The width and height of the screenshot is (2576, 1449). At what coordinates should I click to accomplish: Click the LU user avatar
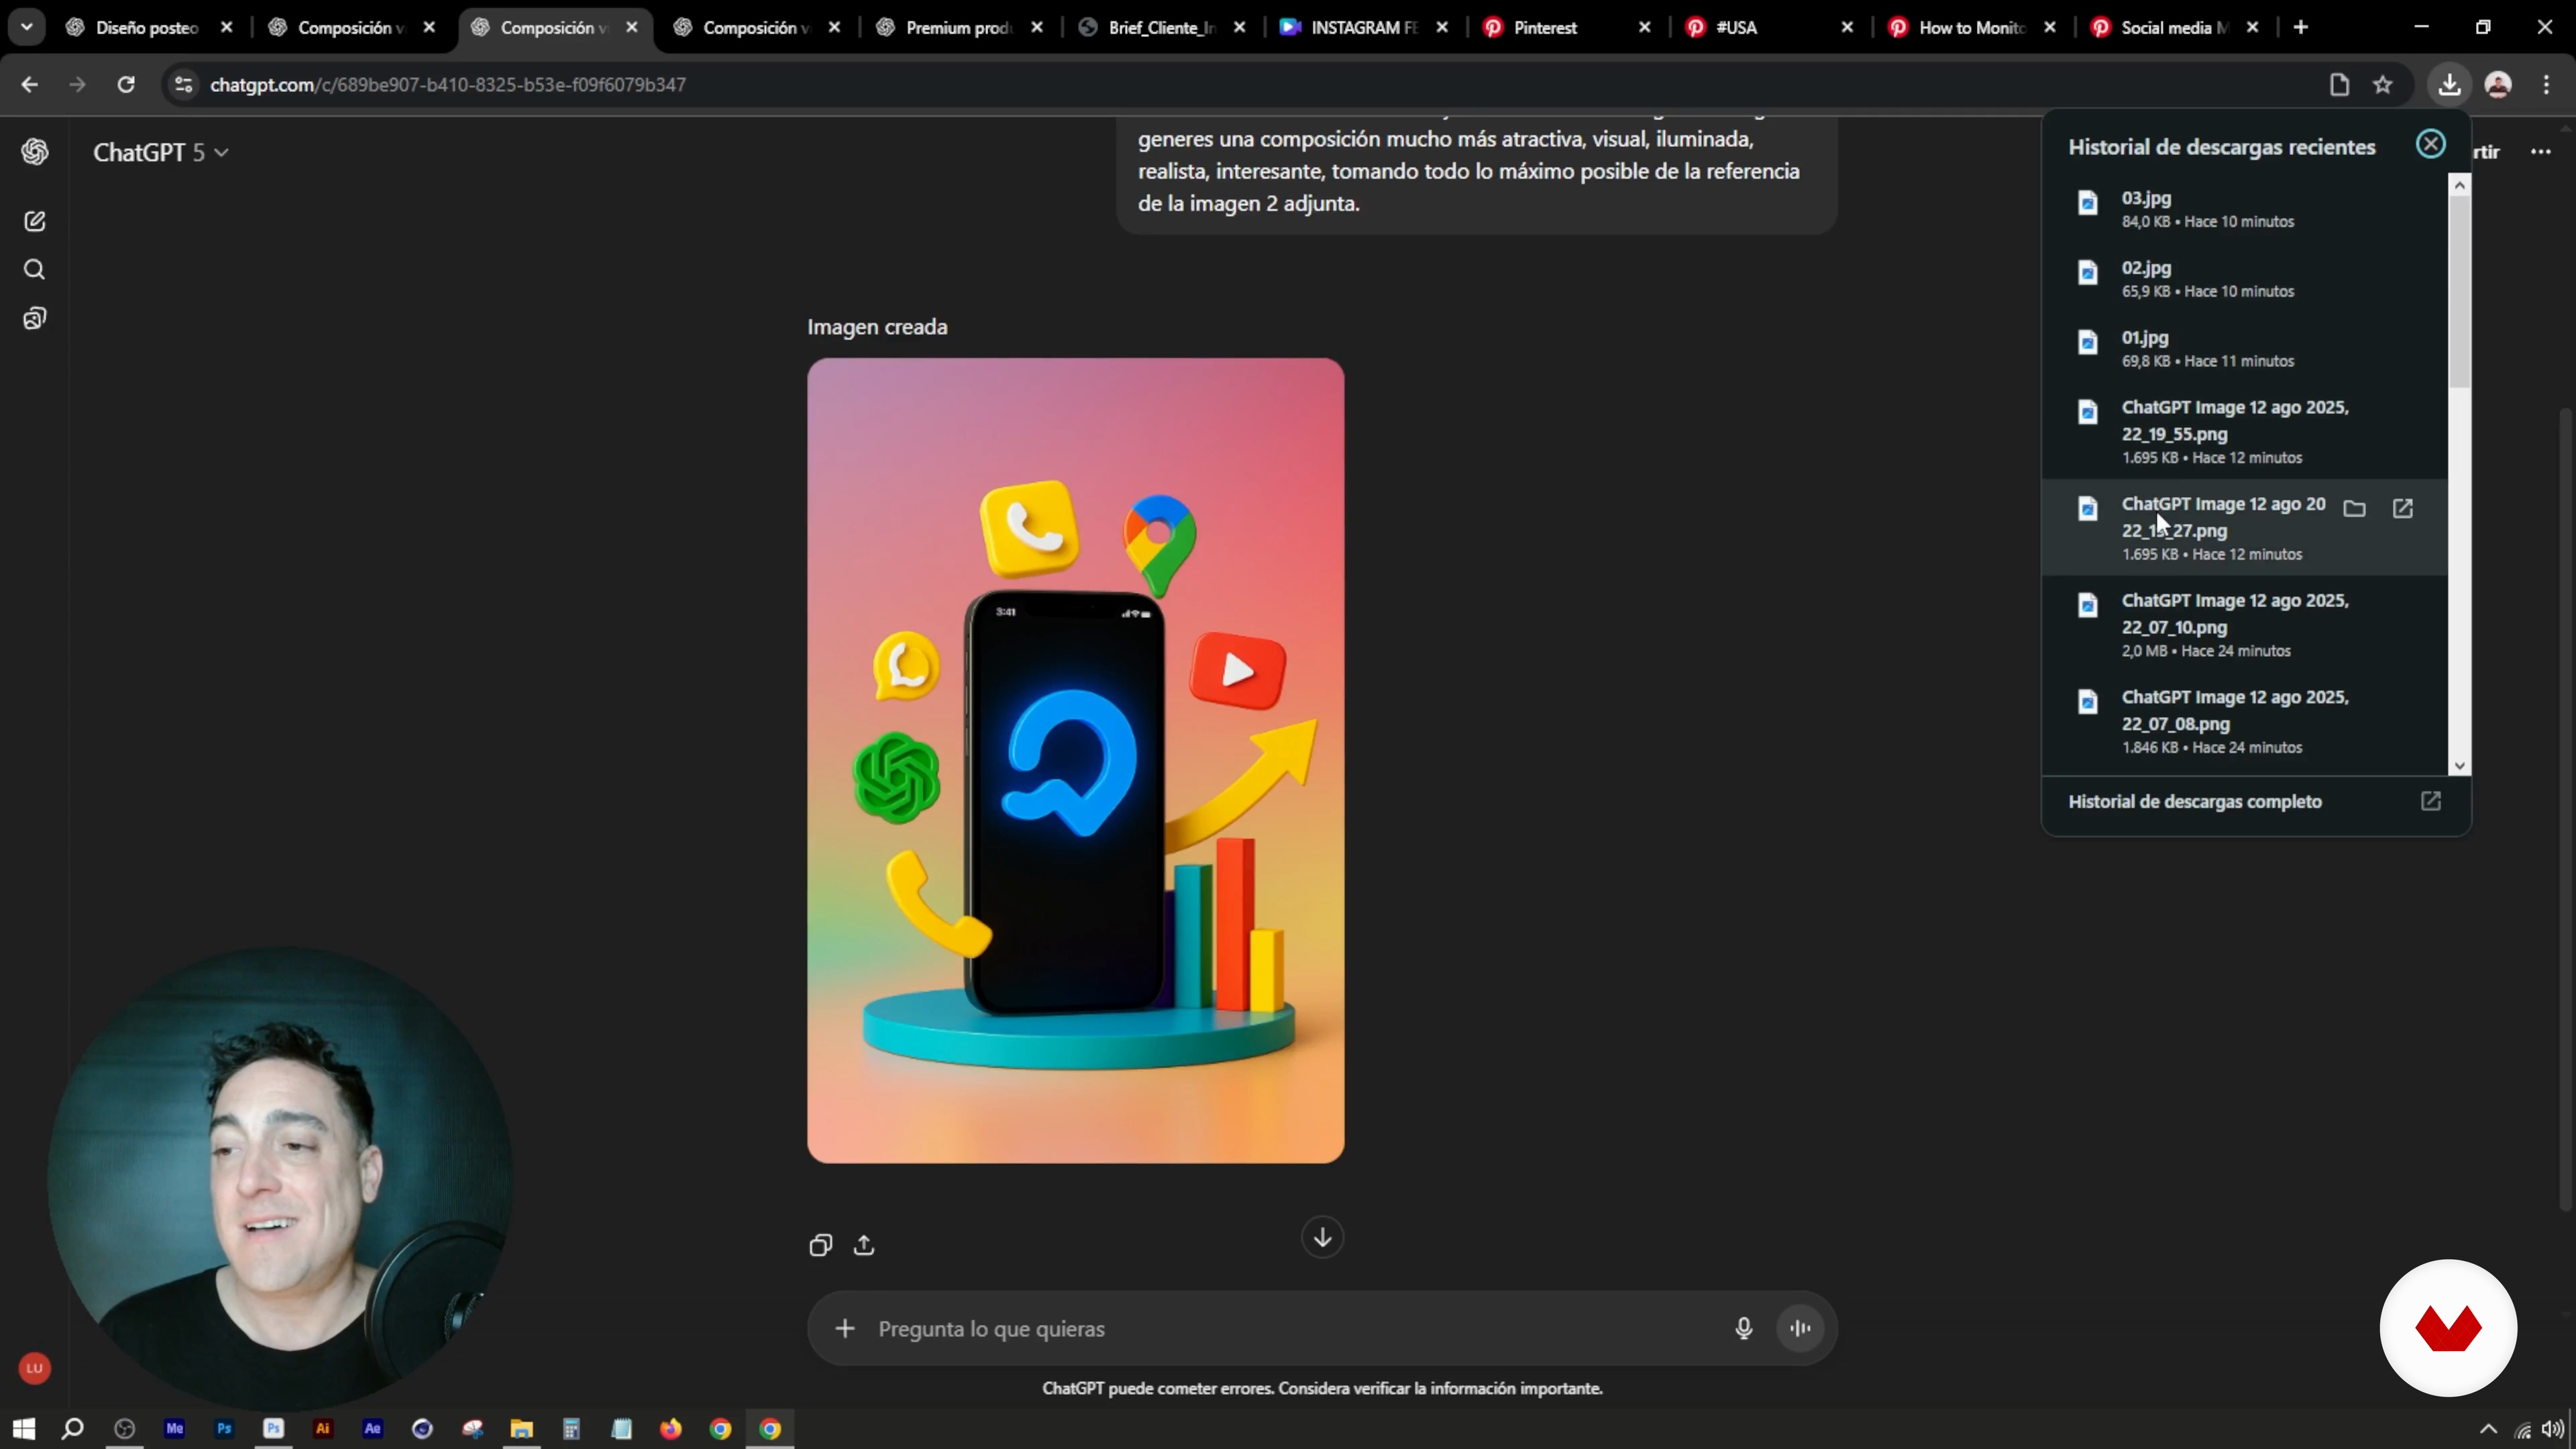pyautogui.click(x=35, y=1368)
